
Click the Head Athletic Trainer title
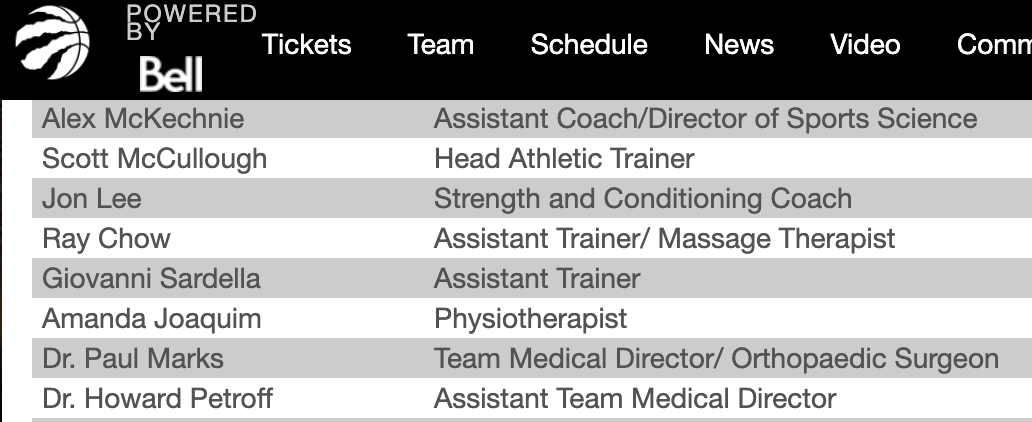tap(564, 159)
